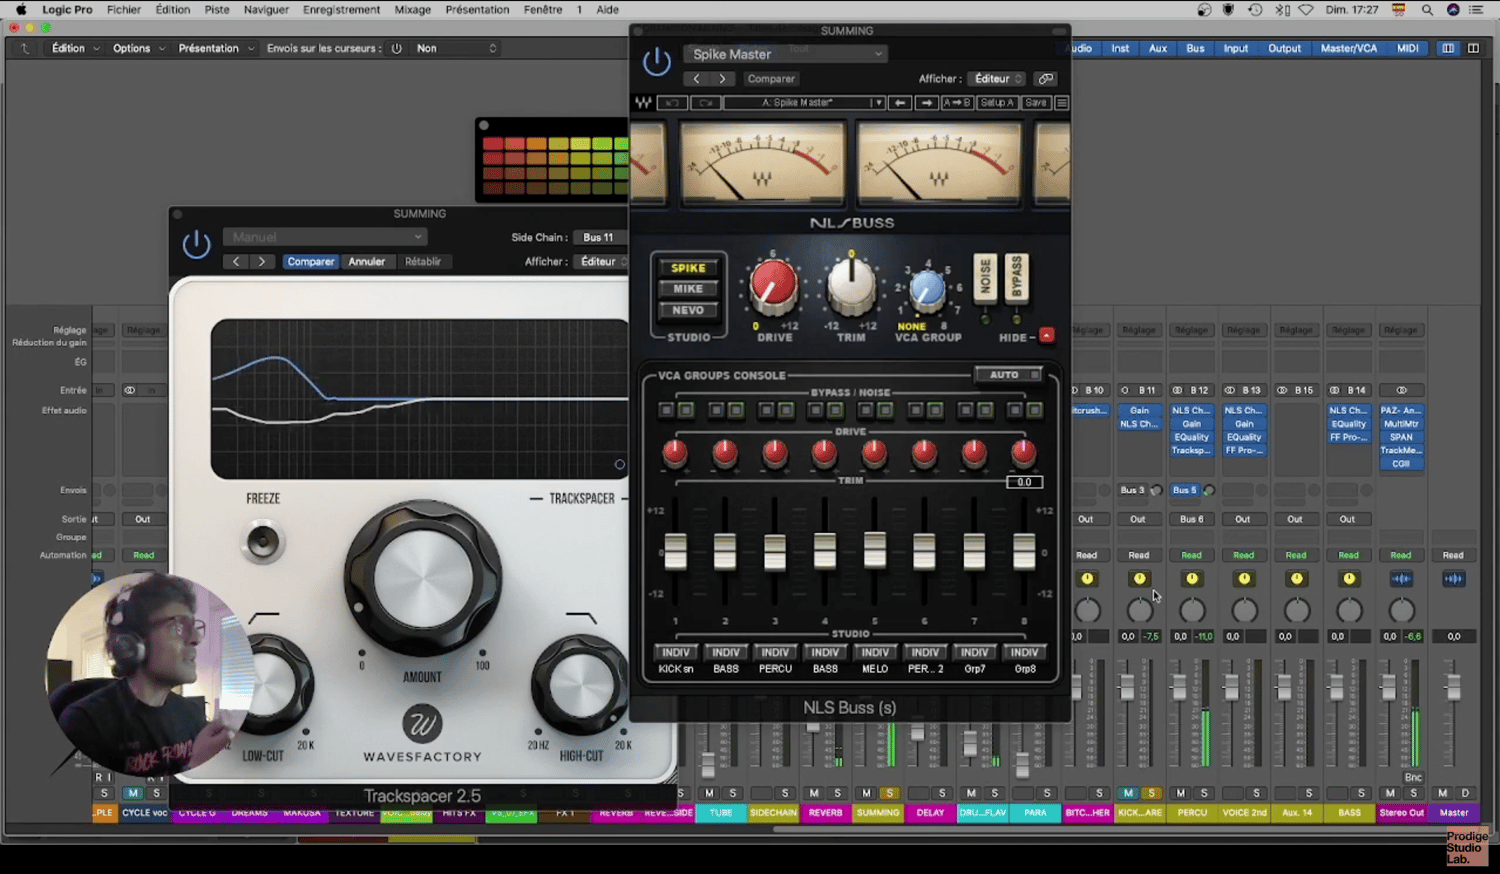Click the Waves Save button
1500x874 pixels.
coord(1036,102)
